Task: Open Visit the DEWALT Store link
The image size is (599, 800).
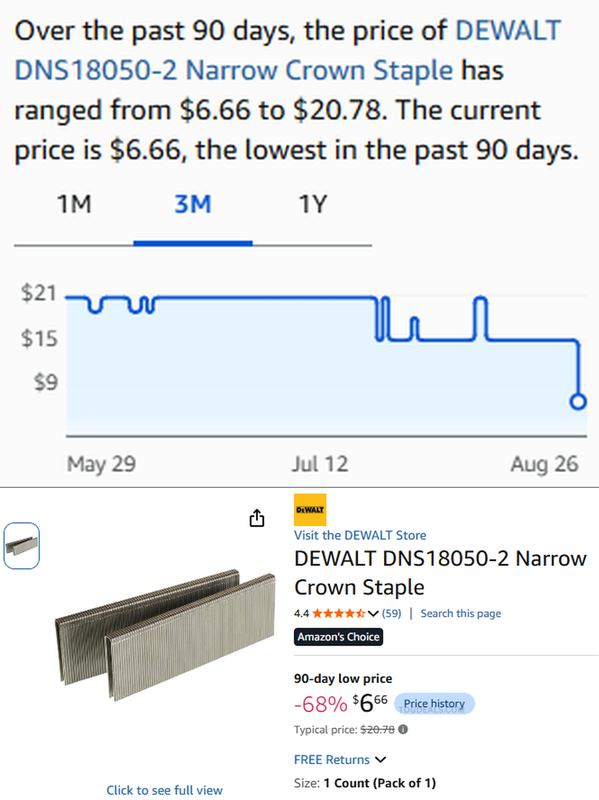Action: 360,535
